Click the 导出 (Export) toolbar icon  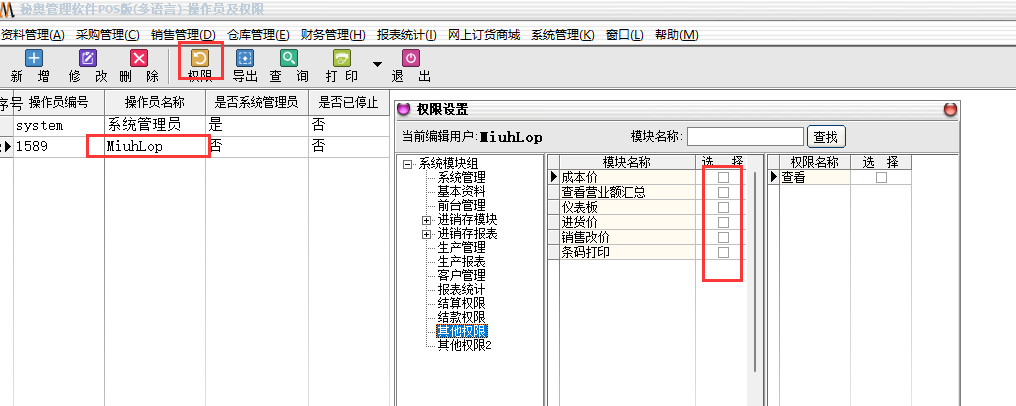click(244, 59)
